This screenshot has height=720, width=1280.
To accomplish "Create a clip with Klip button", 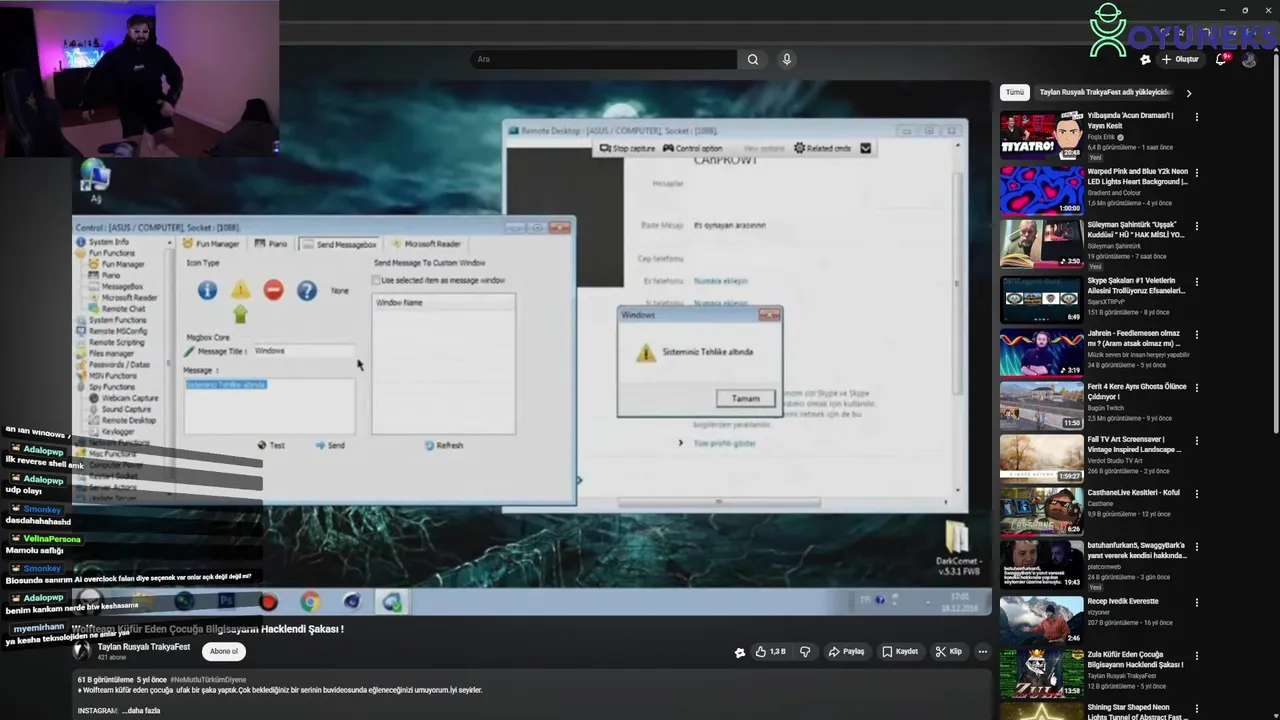I will click(x=949, y=652).
